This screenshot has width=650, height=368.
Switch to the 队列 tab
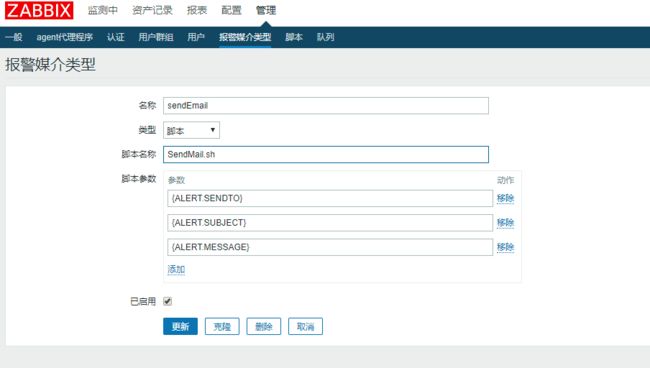pos(325,37)
